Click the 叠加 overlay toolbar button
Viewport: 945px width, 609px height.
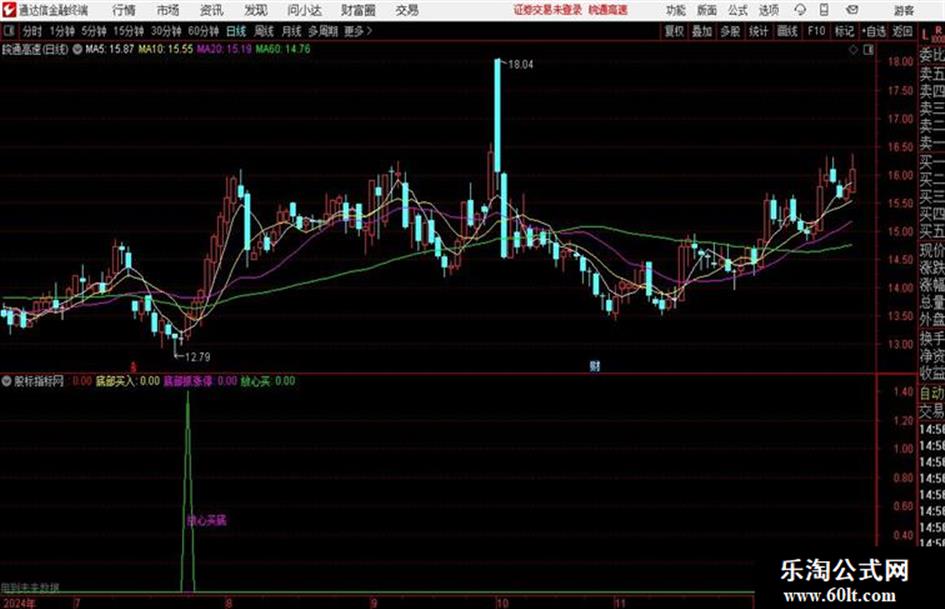click(702, 31)
